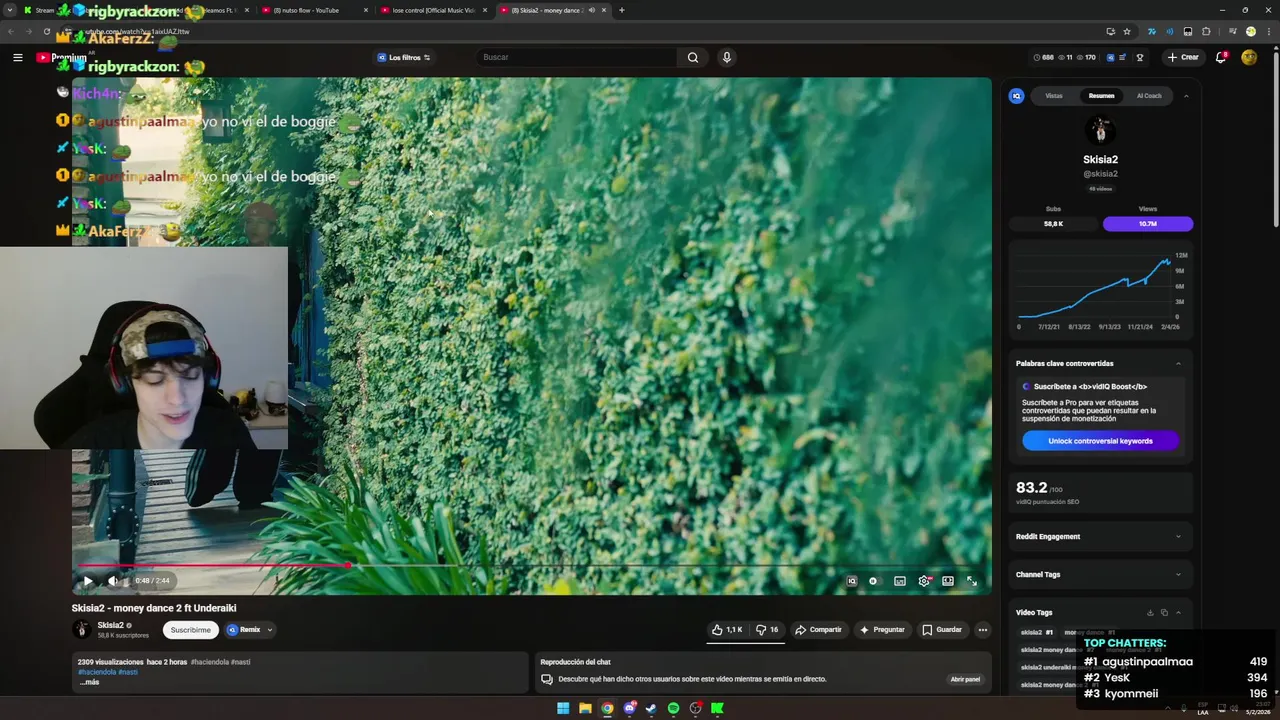Click Unlock controversial keywords button

(x=1100, y=441)
